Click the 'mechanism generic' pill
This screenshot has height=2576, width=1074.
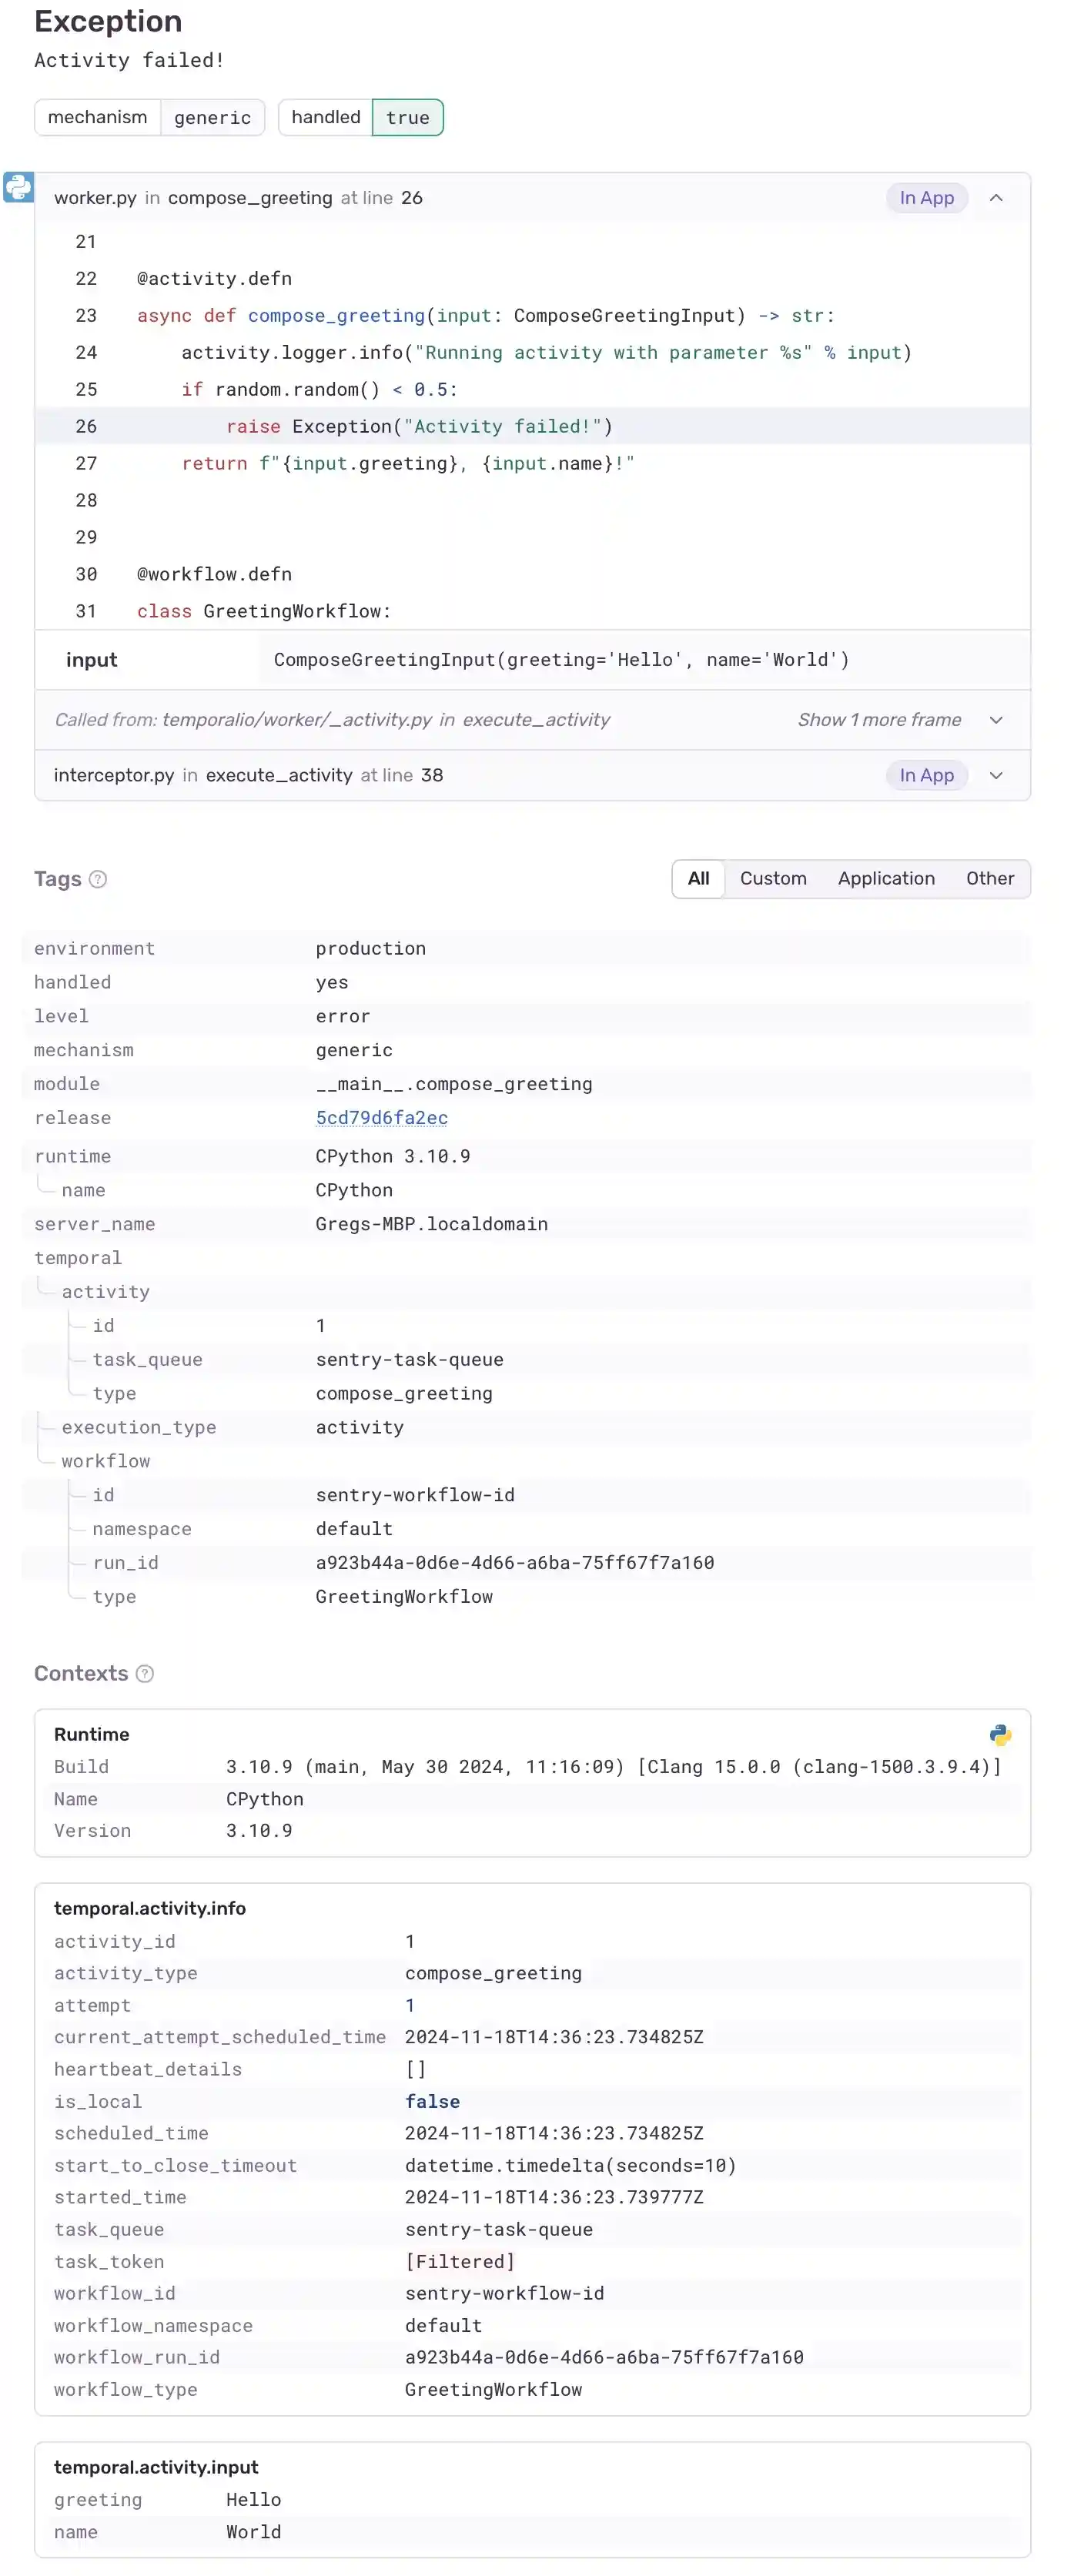coord(150,117)
